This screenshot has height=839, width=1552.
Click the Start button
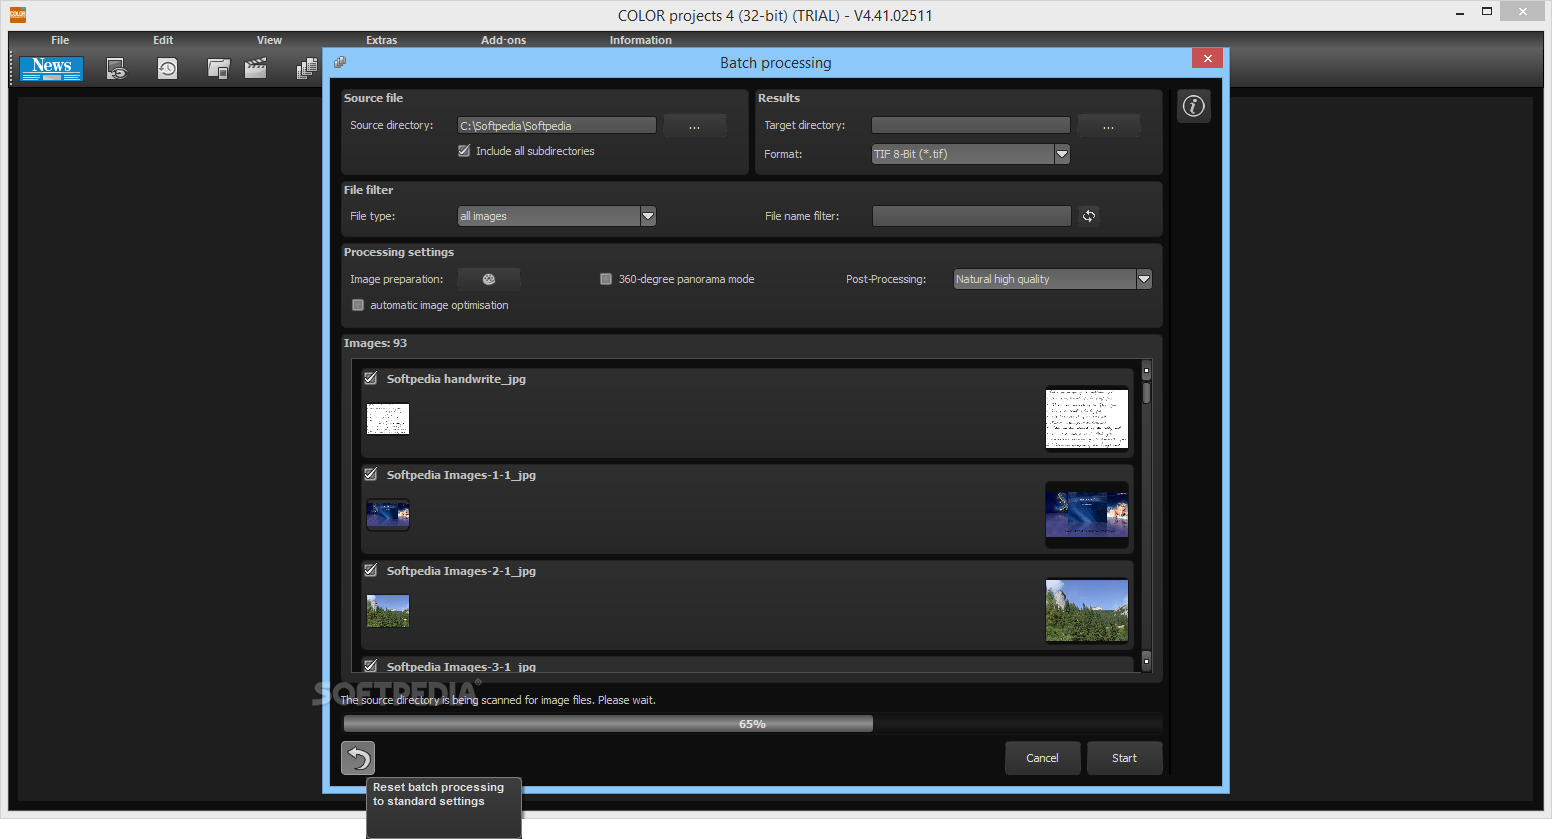[x=1124, y=758]
